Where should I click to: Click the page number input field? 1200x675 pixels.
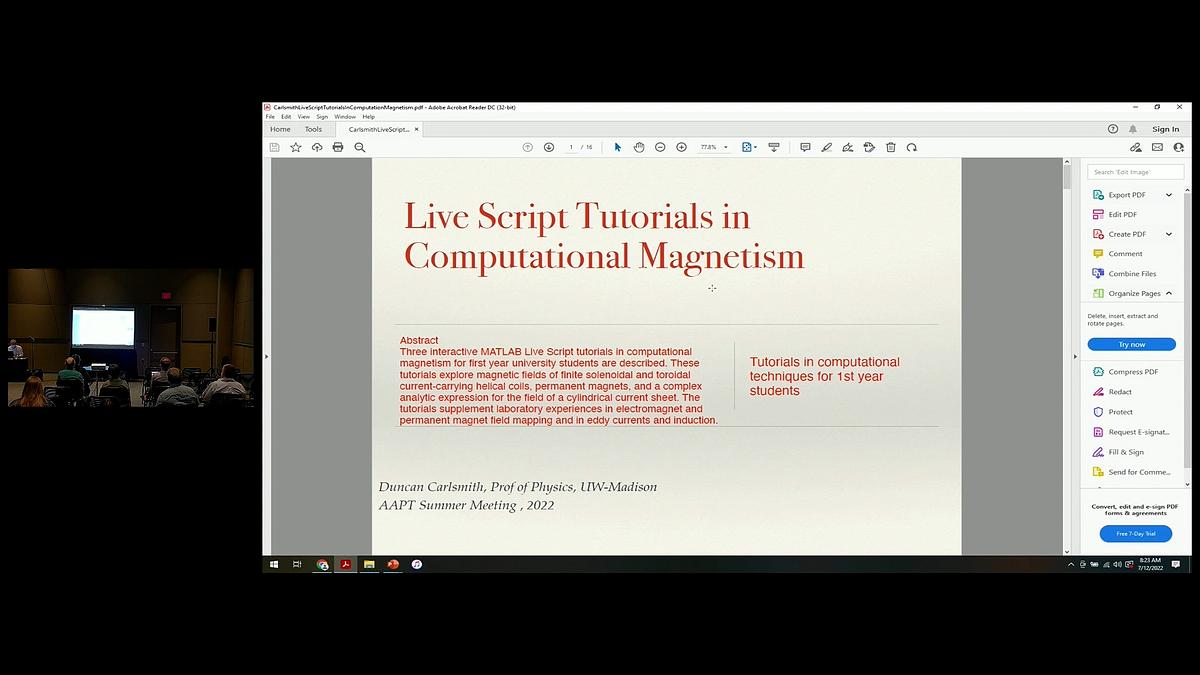(x=573, y=147)
